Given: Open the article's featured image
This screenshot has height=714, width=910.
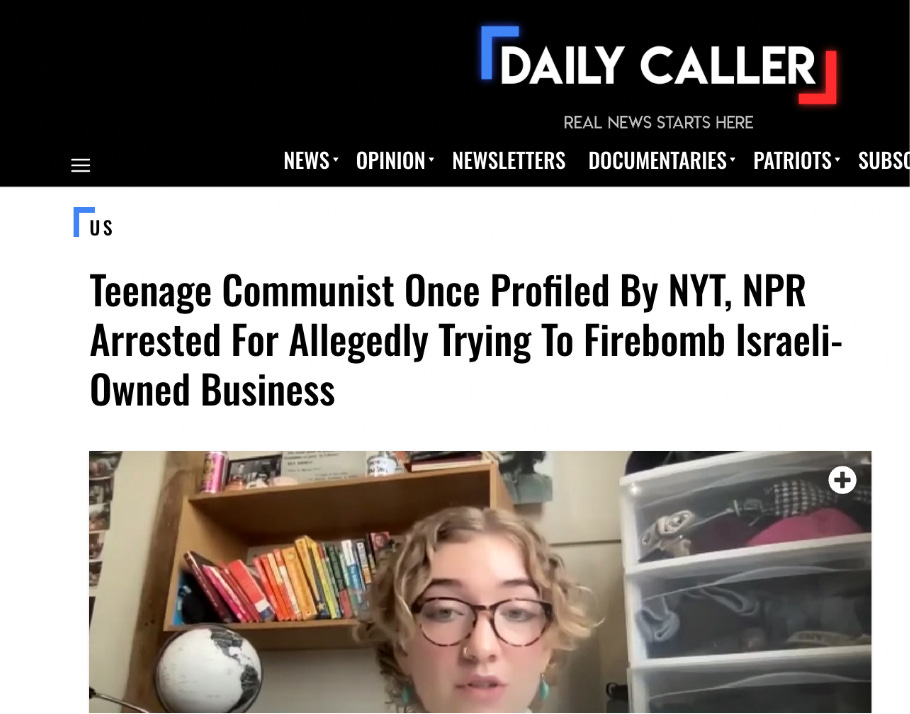Looking at the screenshot, I should [x=480, y=582].
